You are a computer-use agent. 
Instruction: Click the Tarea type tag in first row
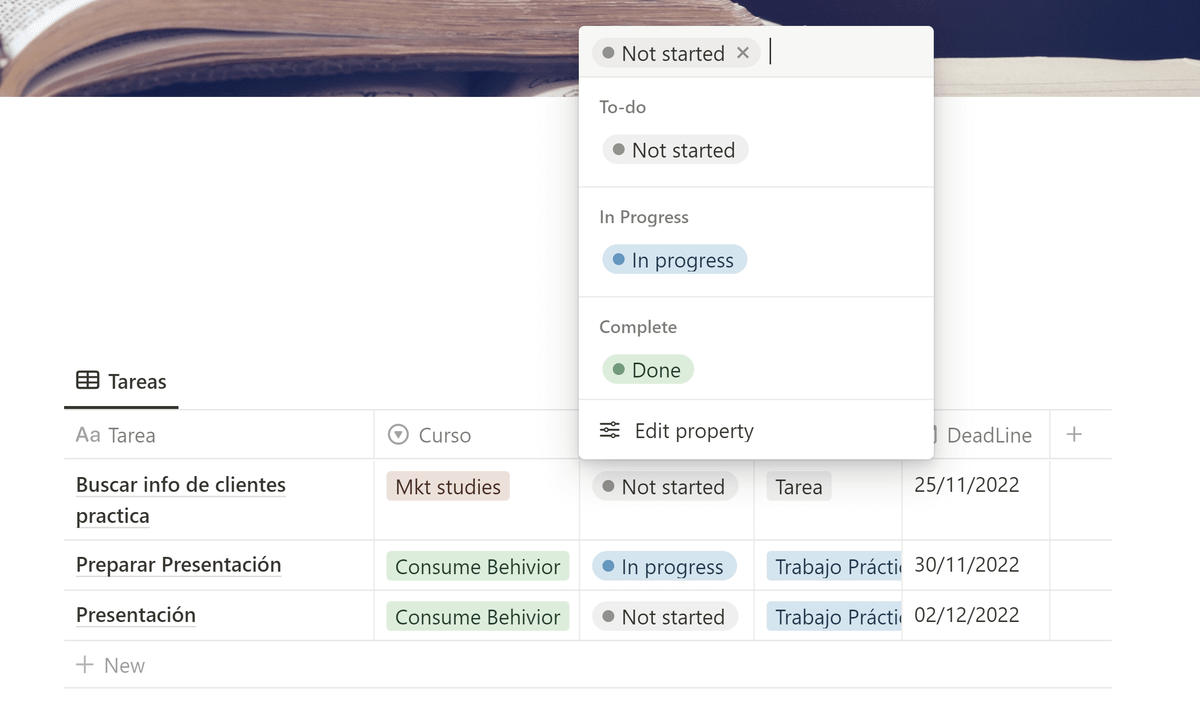tap(798, 487)
